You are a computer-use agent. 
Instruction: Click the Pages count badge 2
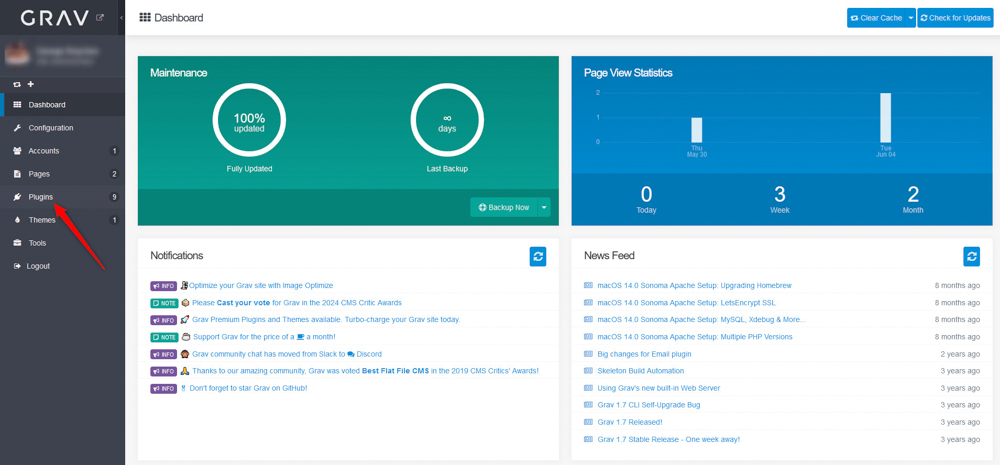(x=114, y=174)
